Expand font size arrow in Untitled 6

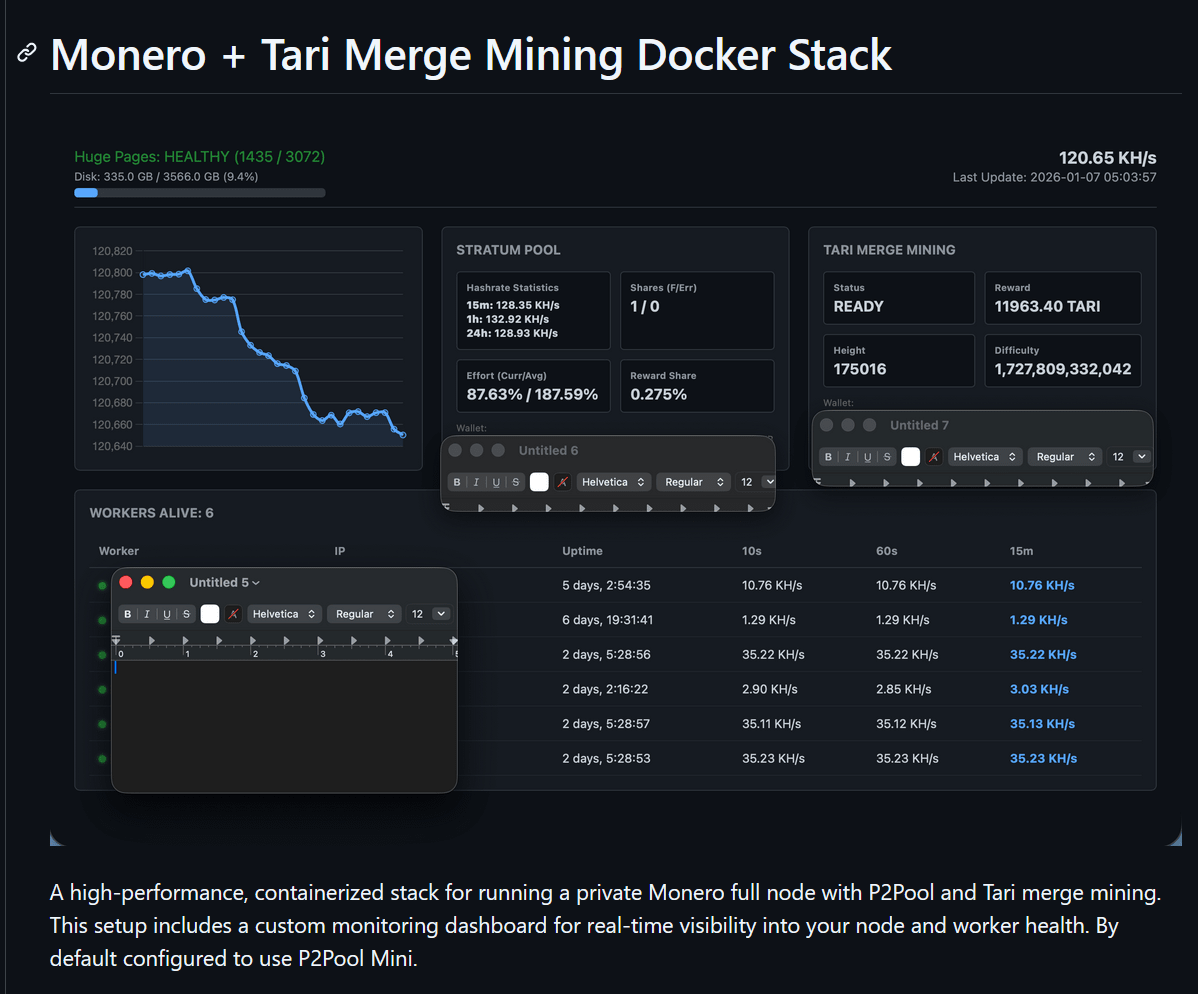pyautogui.click(x=769, y=482)
